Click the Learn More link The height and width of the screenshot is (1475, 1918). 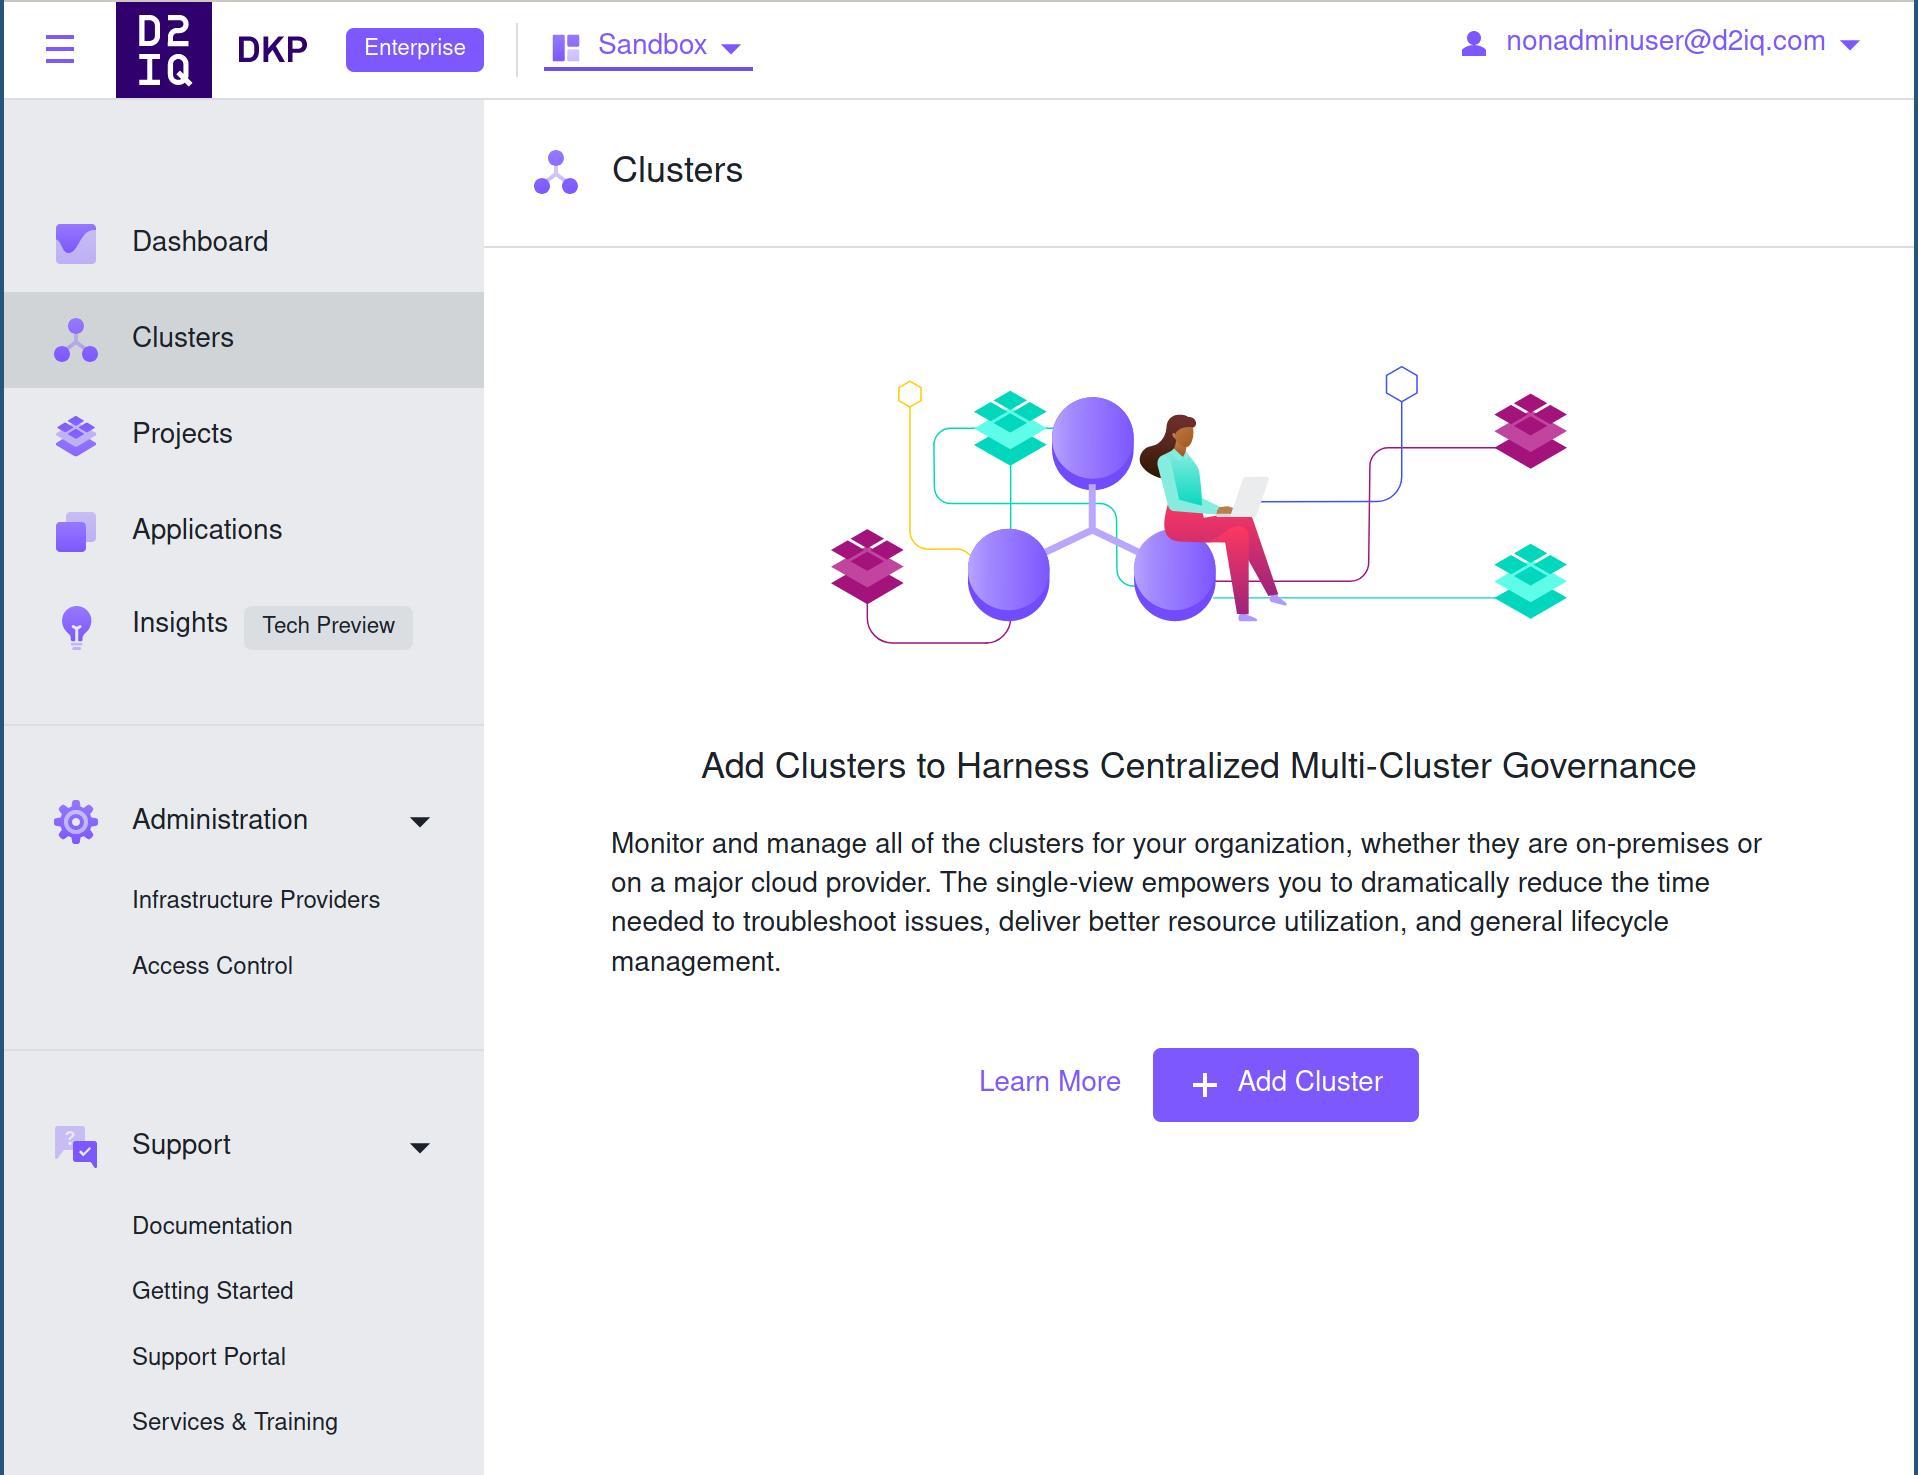pos(1050,1082)
